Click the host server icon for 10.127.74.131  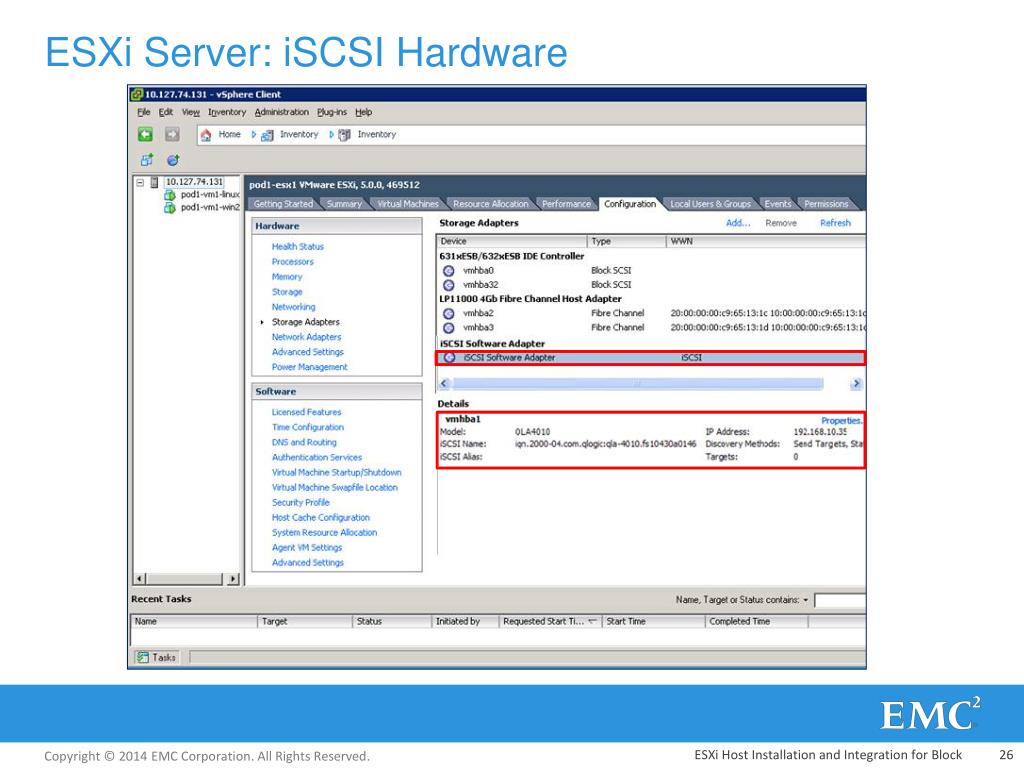(154, 182)
